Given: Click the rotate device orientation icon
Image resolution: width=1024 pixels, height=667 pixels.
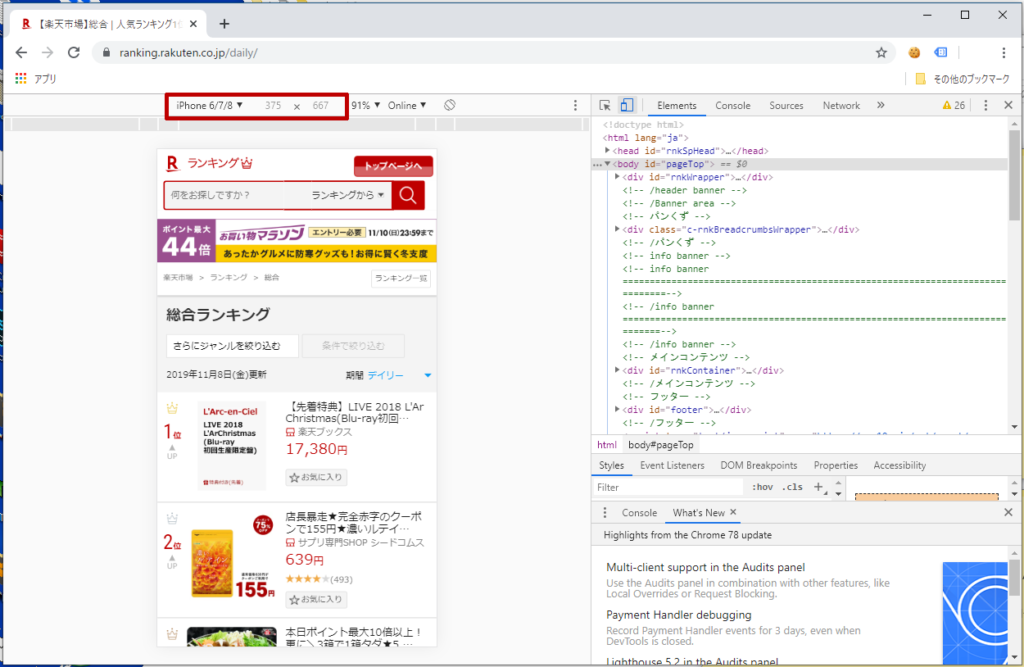Looking at the screenshot, I should (449, 105).
